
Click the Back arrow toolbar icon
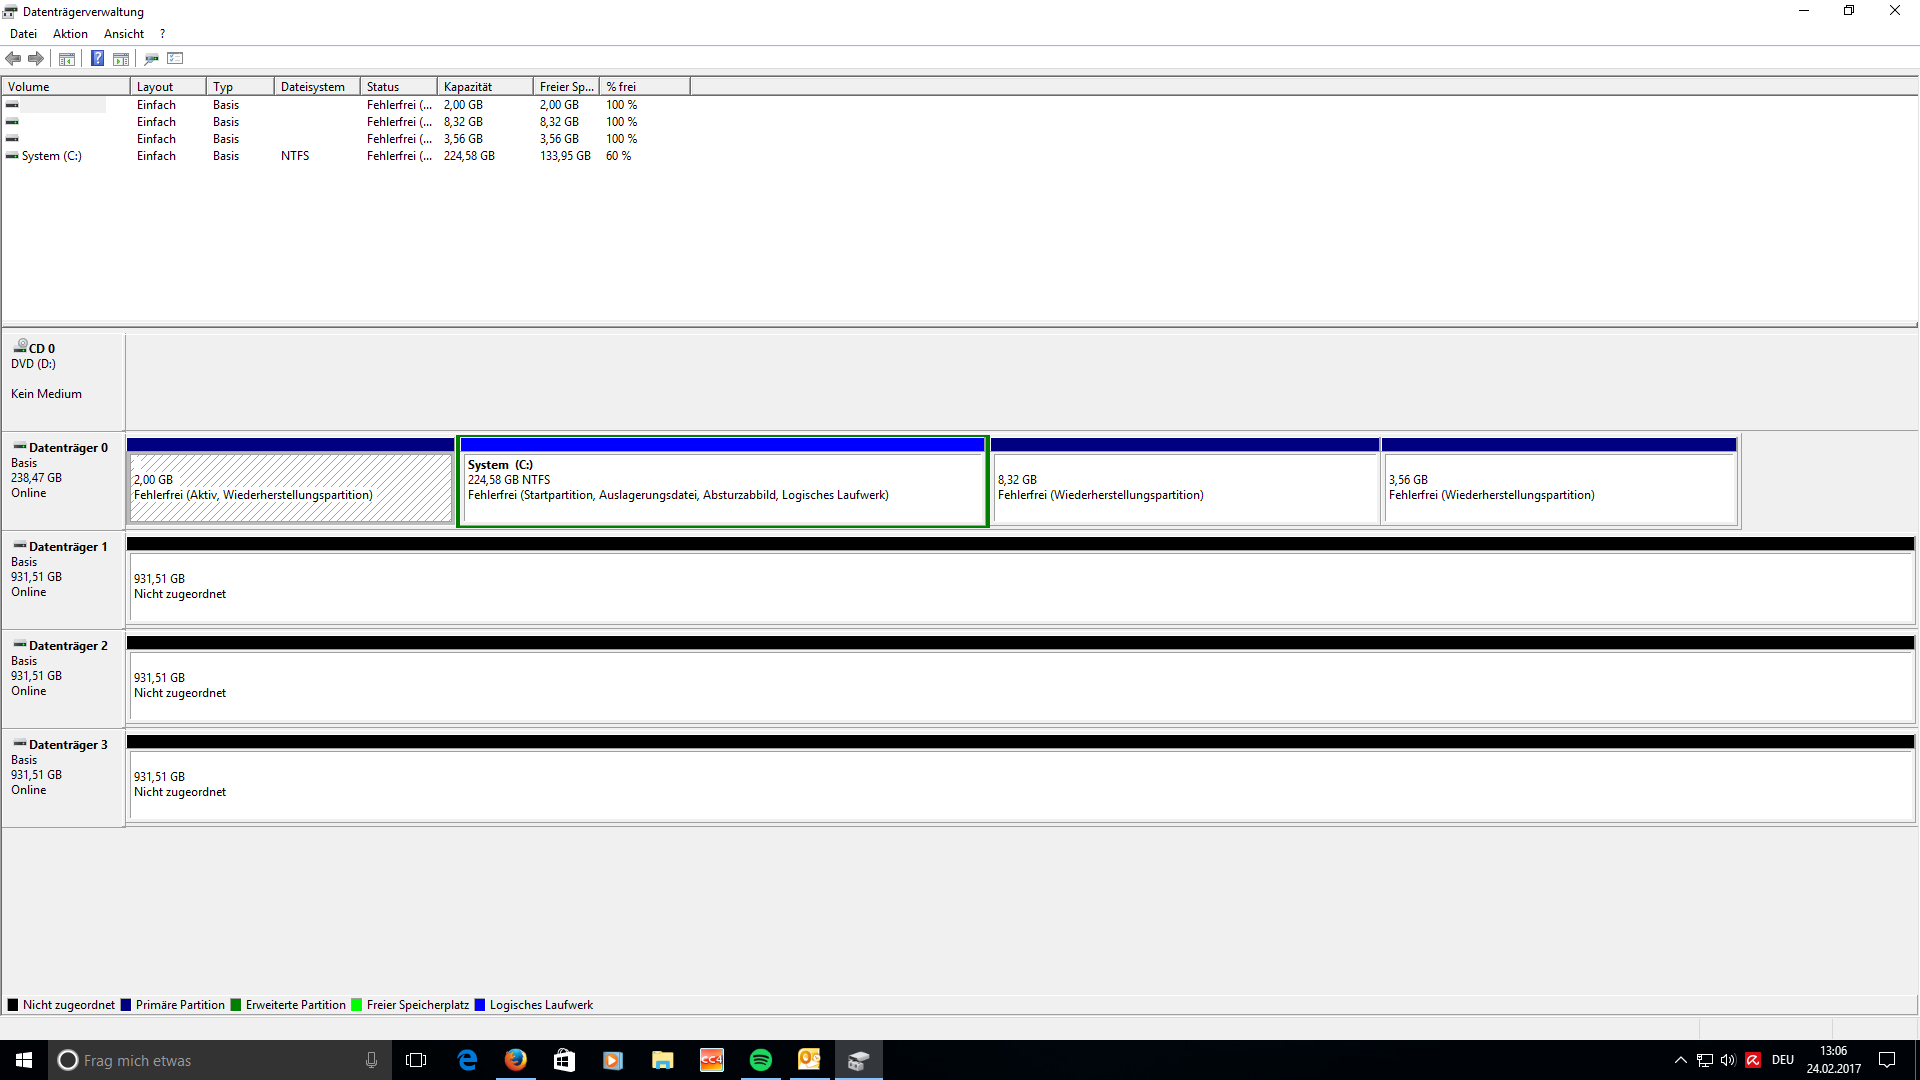tap(13, 58)
